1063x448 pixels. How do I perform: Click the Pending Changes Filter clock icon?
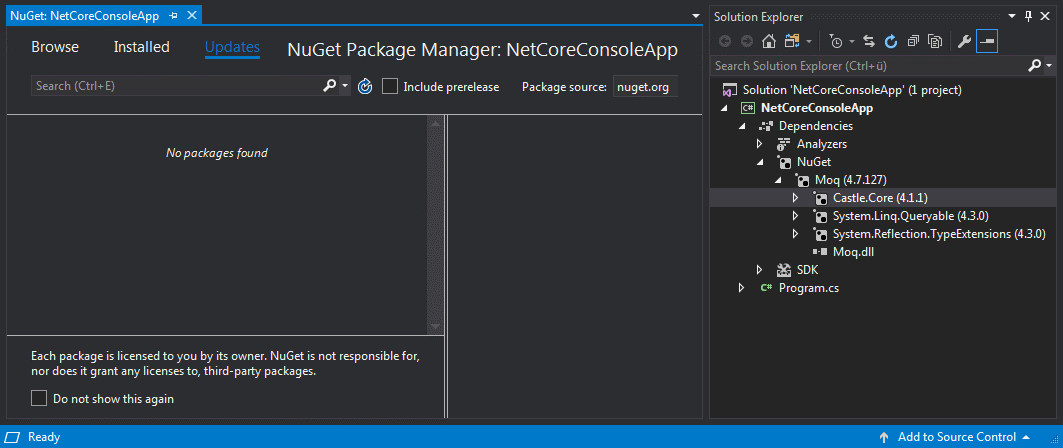(x=835, y=41)
